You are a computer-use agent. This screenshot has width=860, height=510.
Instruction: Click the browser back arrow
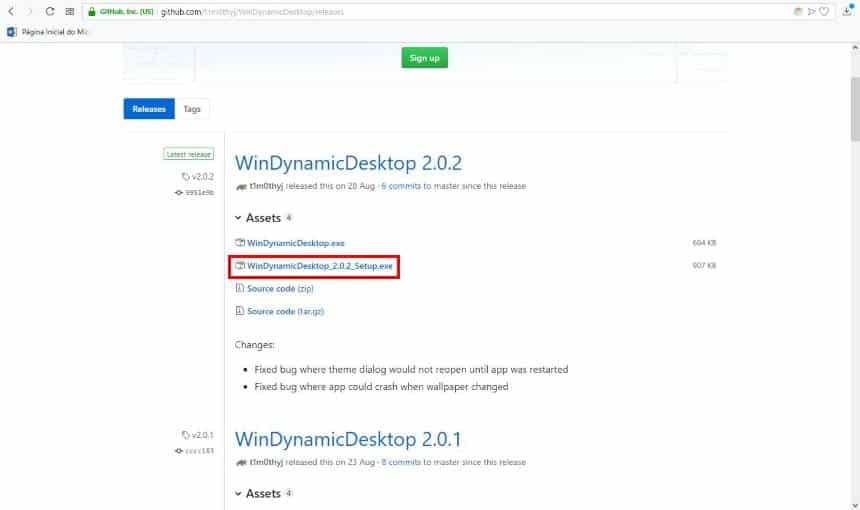[11, 12]
